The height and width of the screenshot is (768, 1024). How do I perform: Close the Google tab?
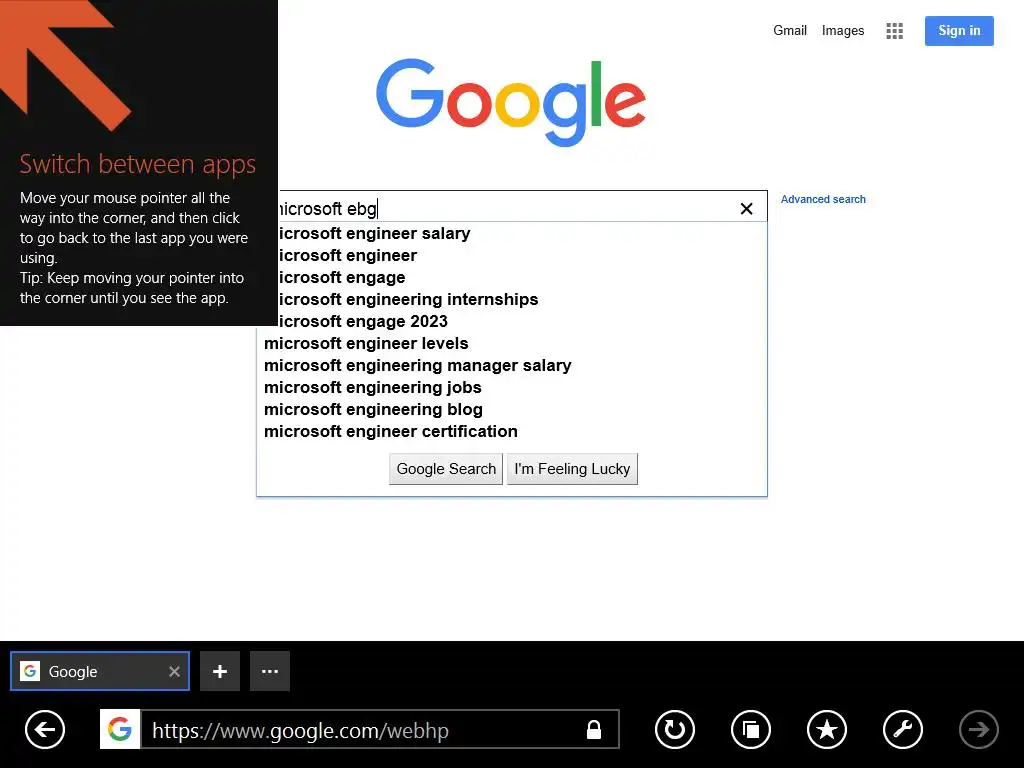point(174,671)
